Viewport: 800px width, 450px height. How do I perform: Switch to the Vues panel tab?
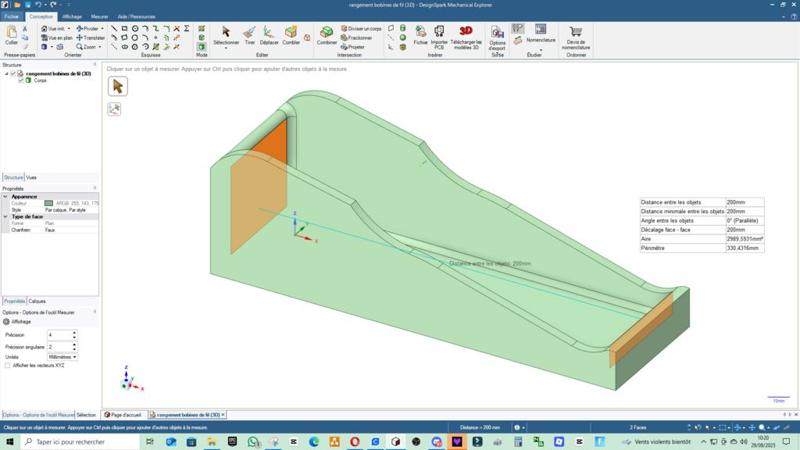click(31, 178)
